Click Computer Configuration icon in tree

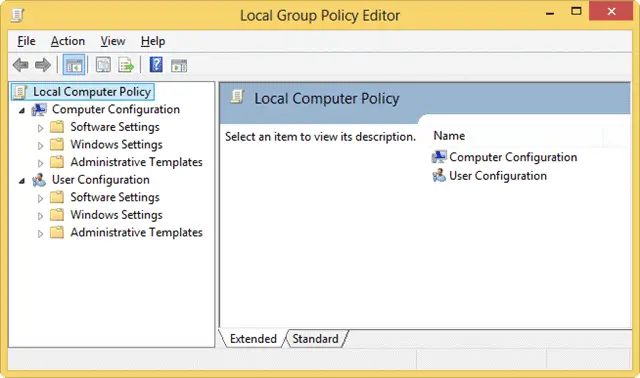click(x=39, y=109)
